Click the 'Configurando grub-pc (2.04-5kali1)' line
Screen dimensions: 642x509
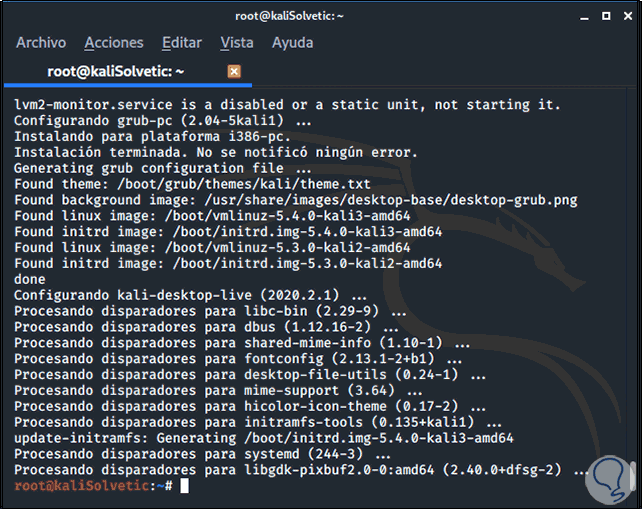(163, 121)
